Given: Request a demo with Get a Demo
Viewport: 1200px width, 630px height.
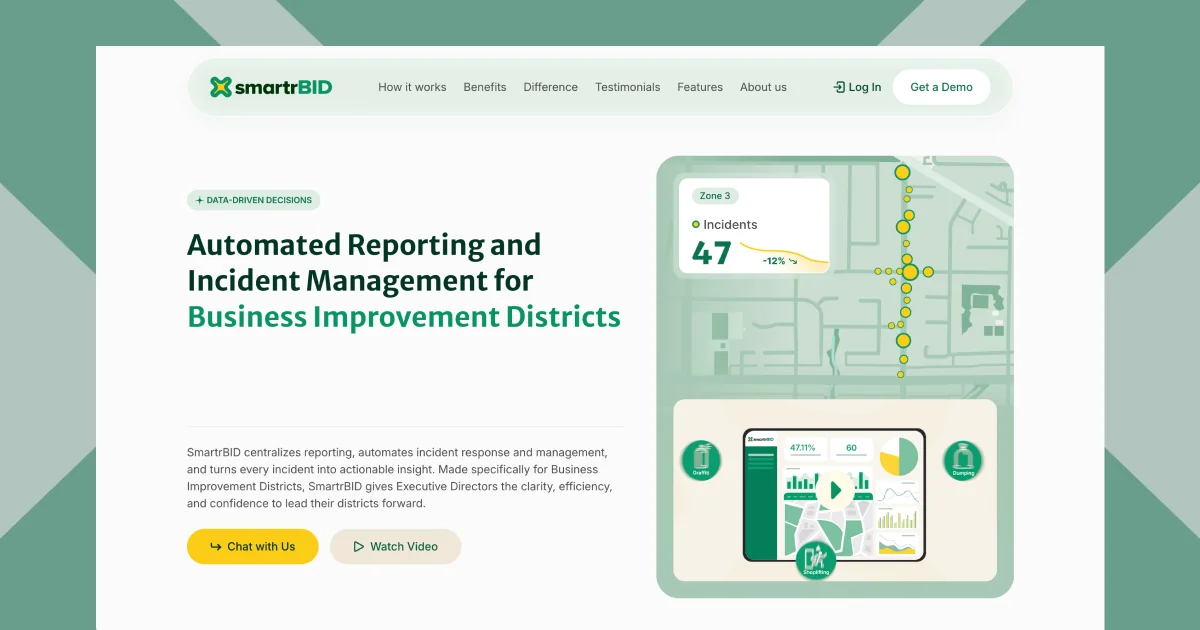Looking at the screenshot, I should tap(941, 87).
